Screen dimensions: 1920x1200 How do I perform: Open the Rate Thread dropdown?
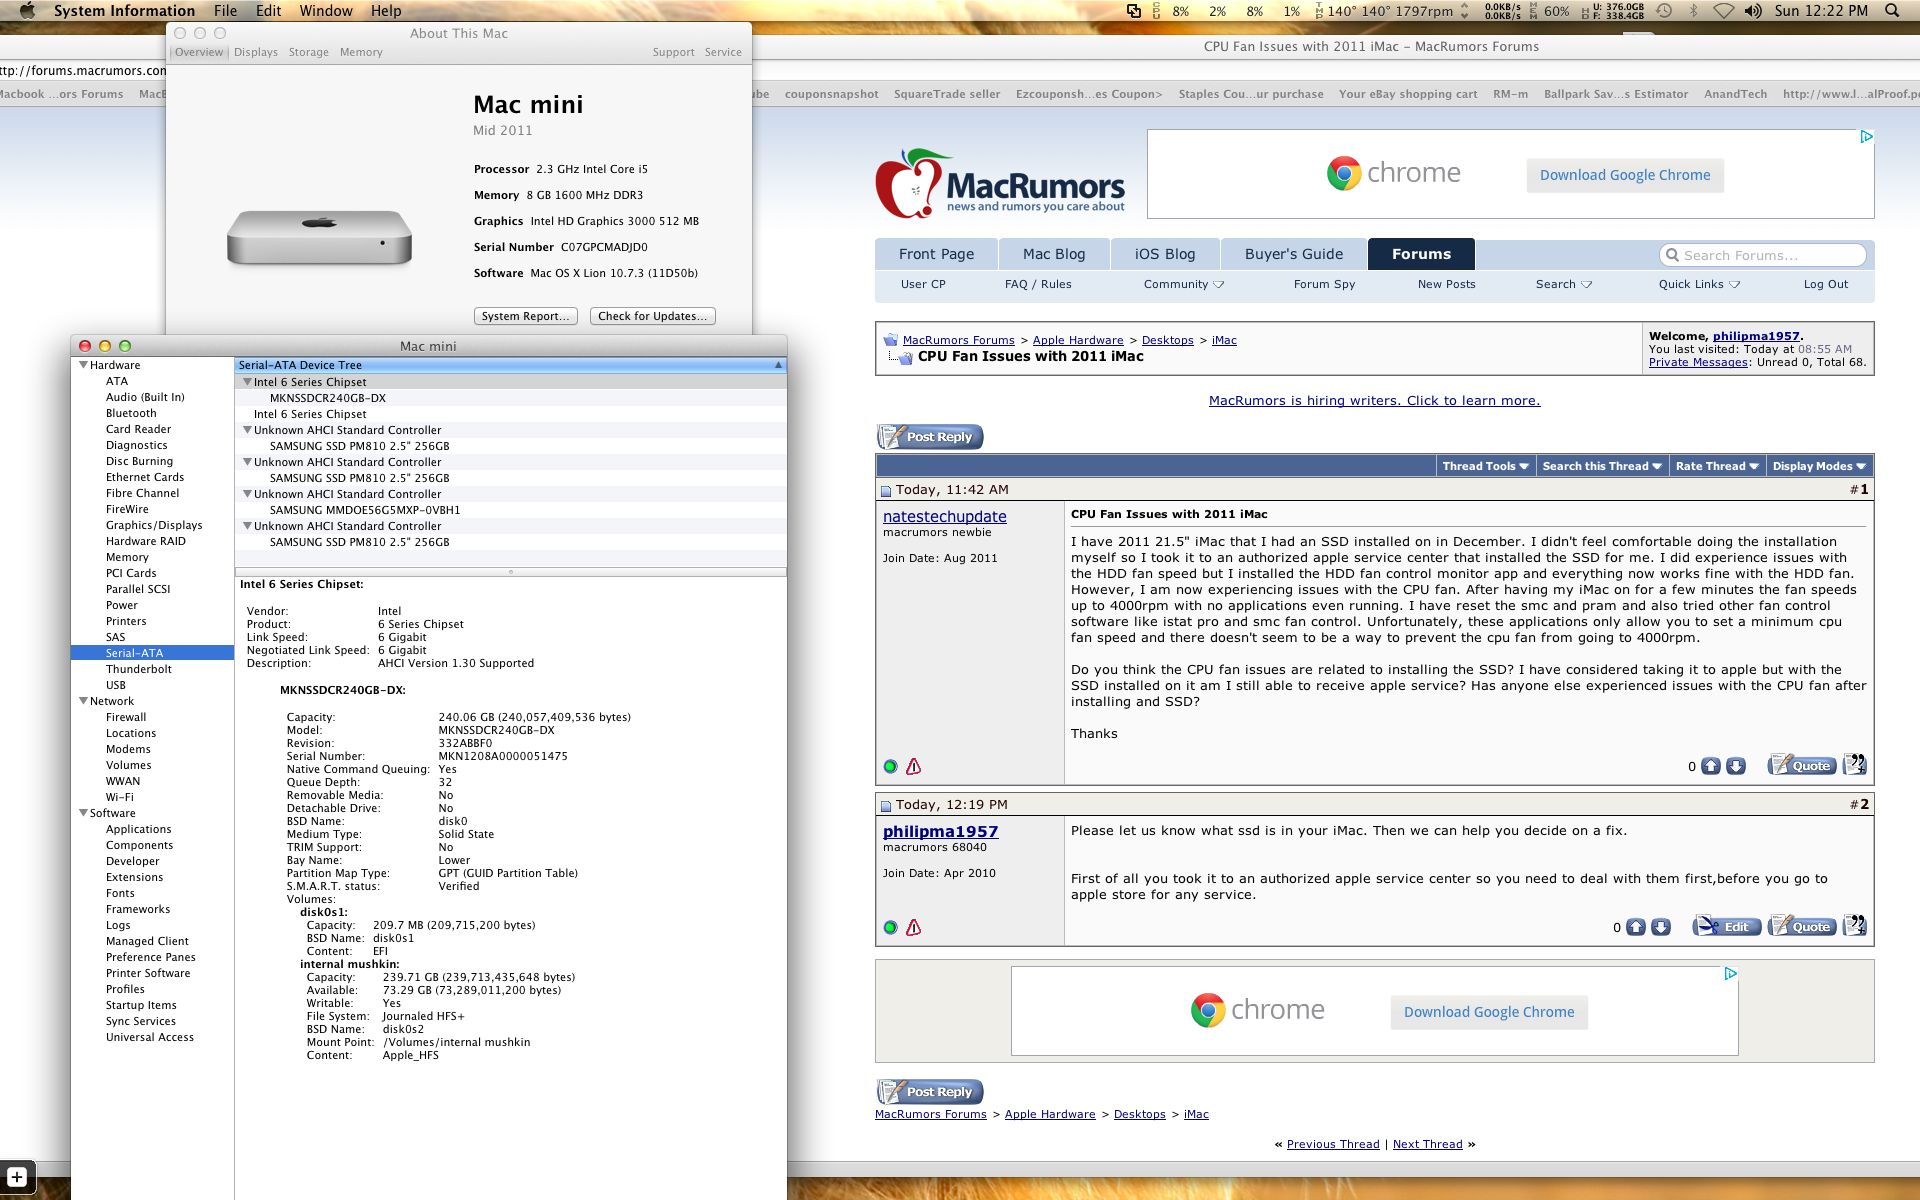tap(1717, 466)
